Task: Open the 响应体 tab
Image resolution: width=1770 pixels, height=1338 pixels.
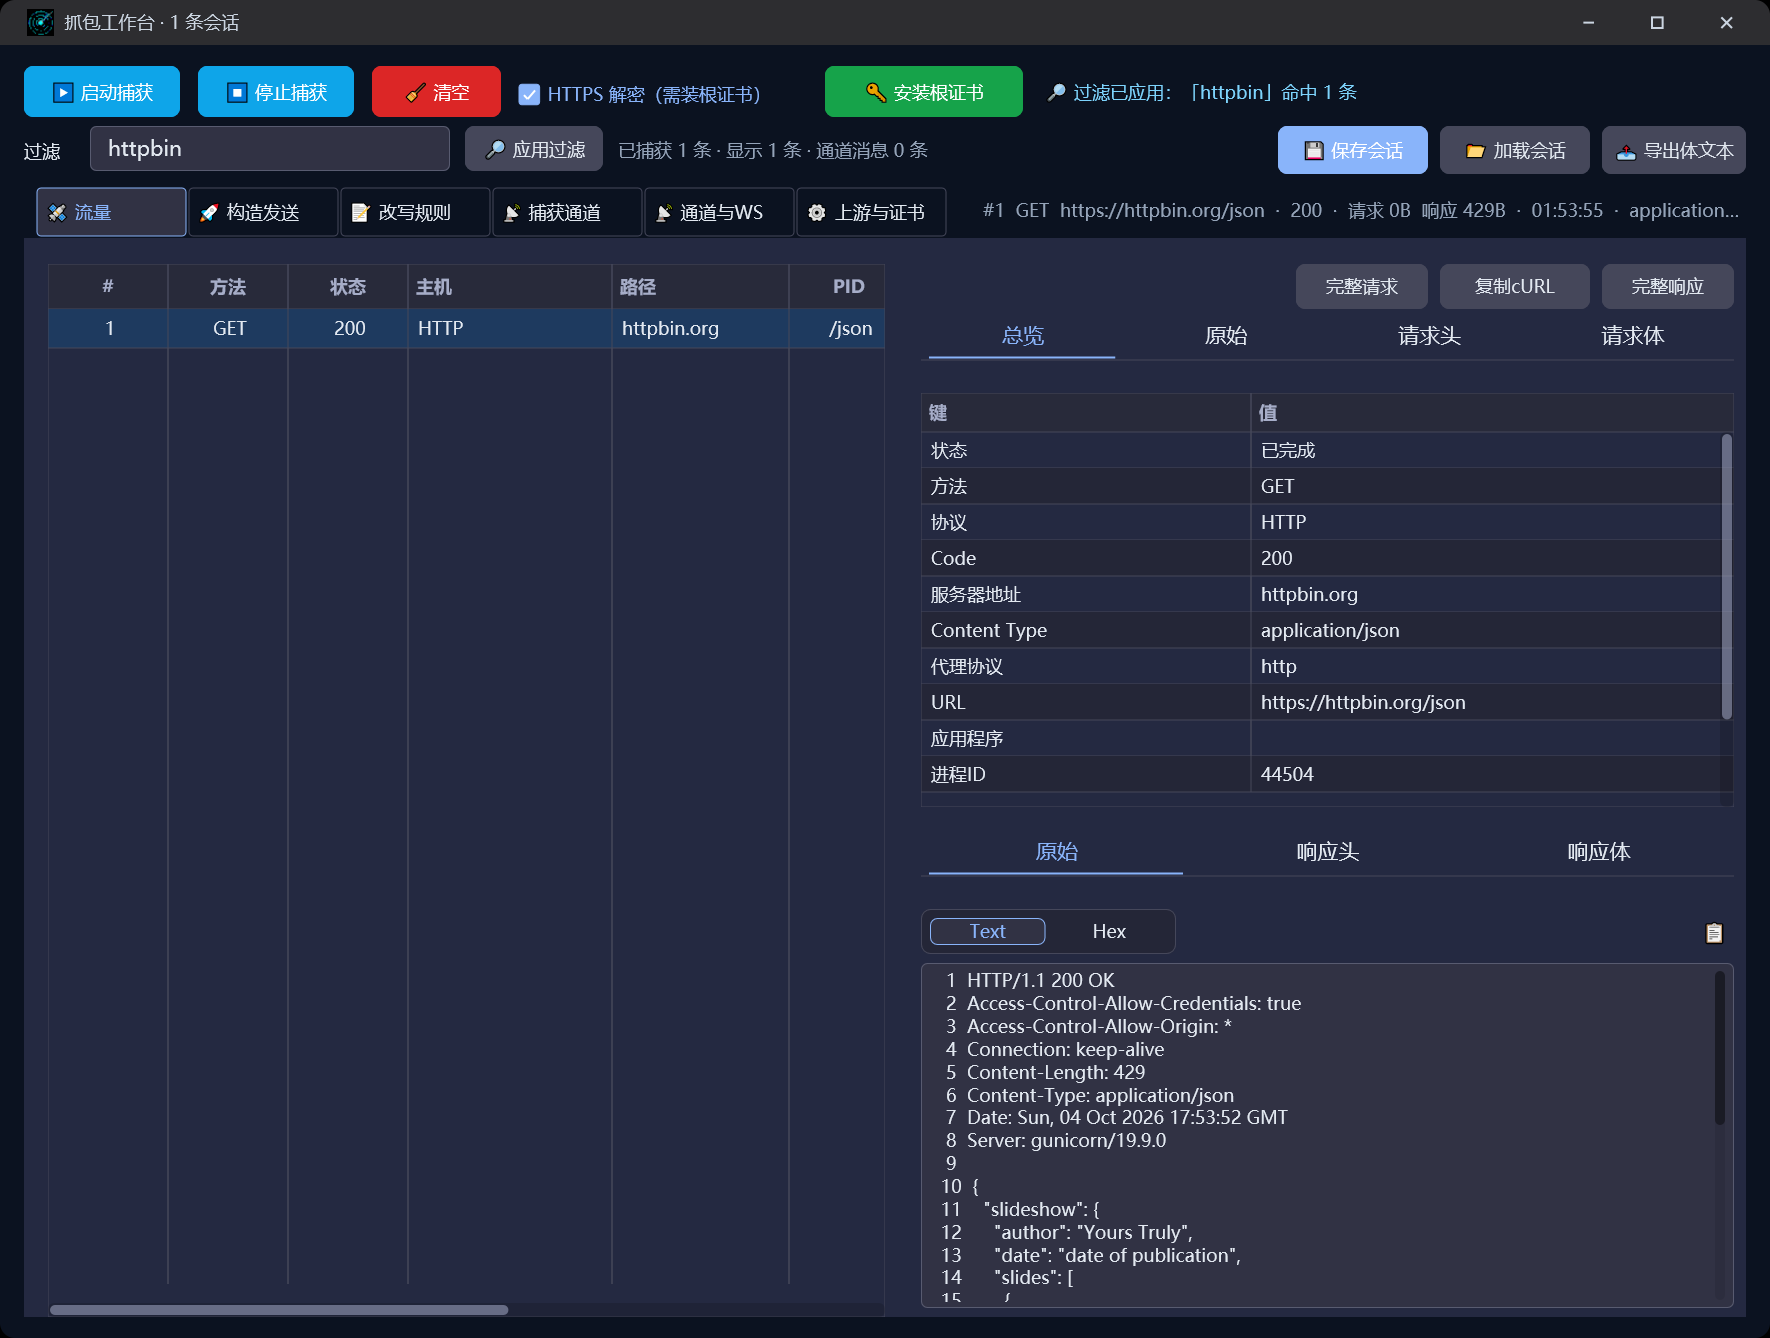Action: pyautogui.click(x=1598, y=852)
